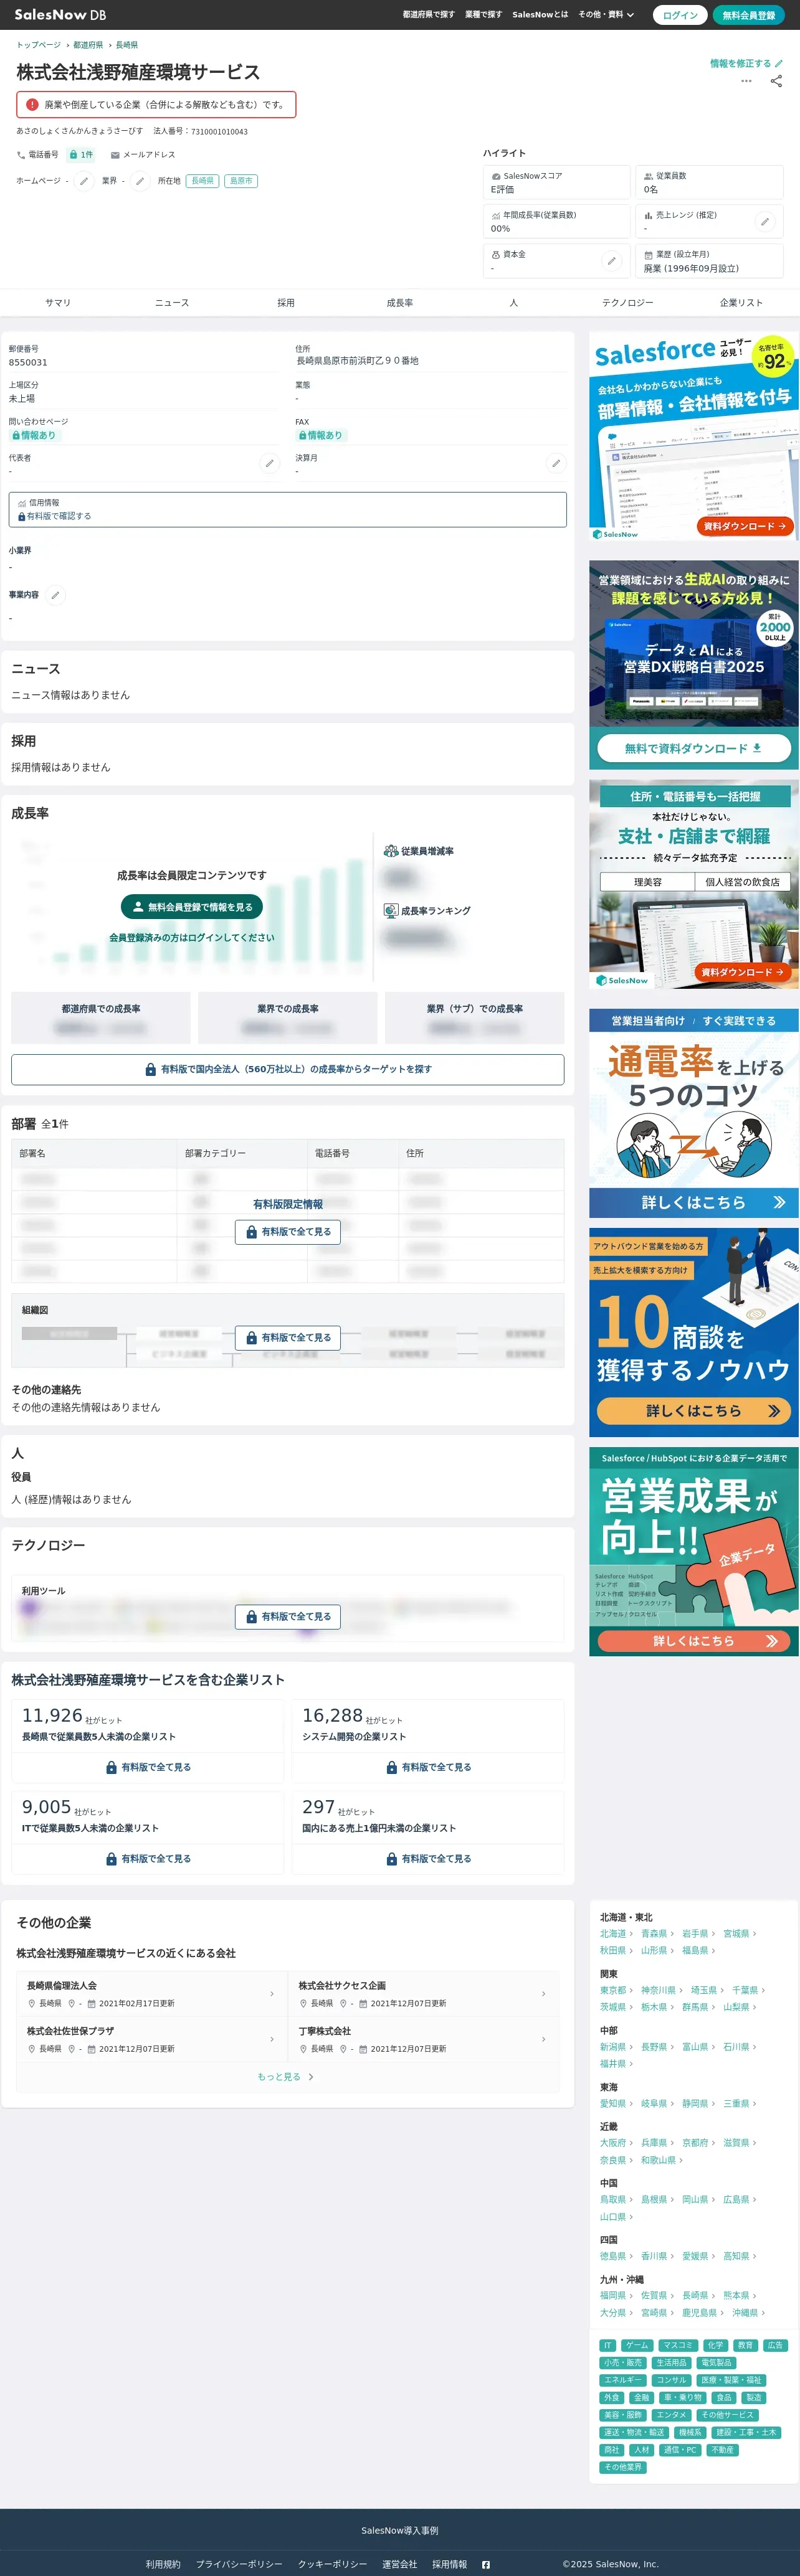The image size is (800, 2576).
Task: Edit 事業内容 with pencil icon
Action: (x=55, y=595)
